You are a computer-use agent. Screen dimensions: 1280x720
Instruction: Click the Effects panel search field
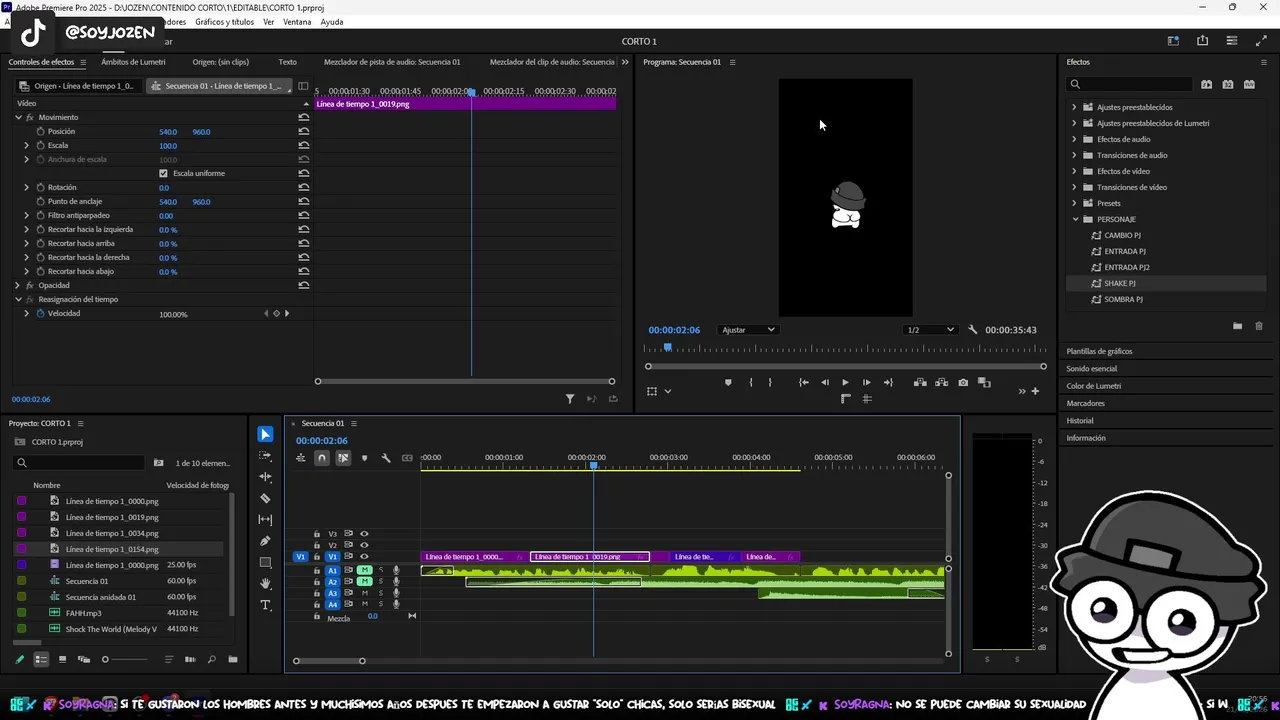[1130, 84]
